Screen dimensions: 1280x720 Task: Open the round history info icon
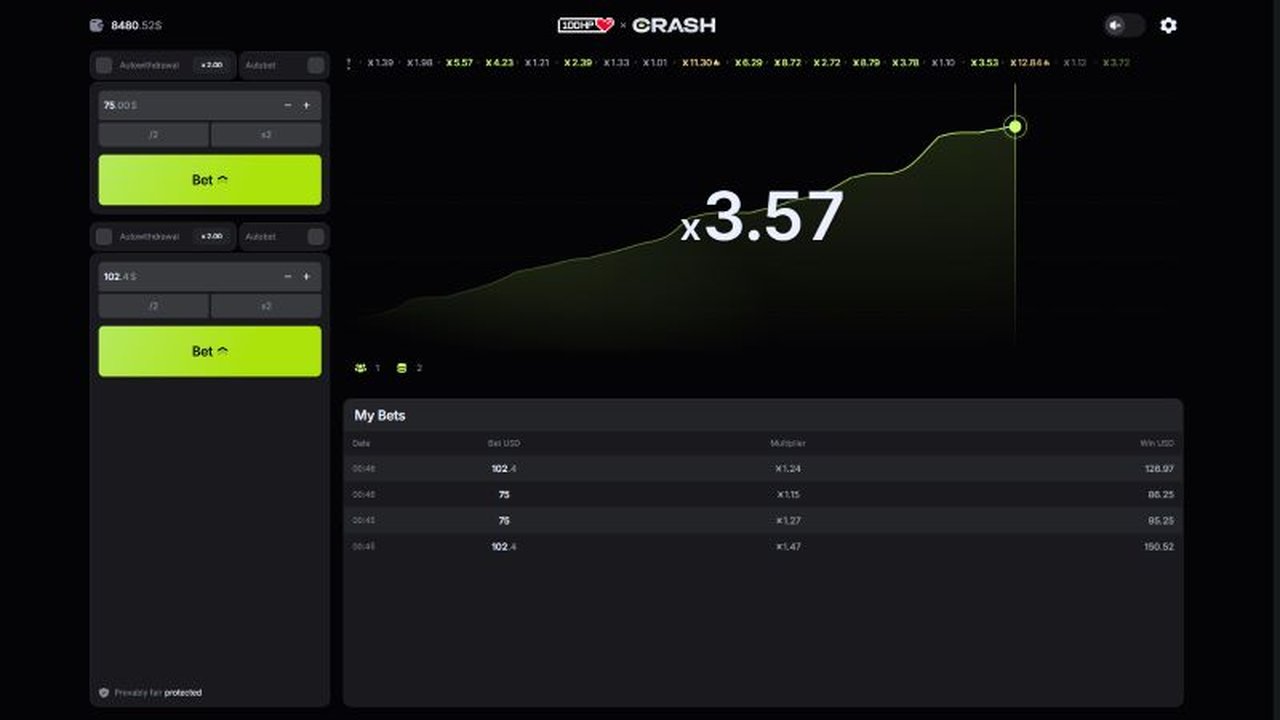(348, 63)
